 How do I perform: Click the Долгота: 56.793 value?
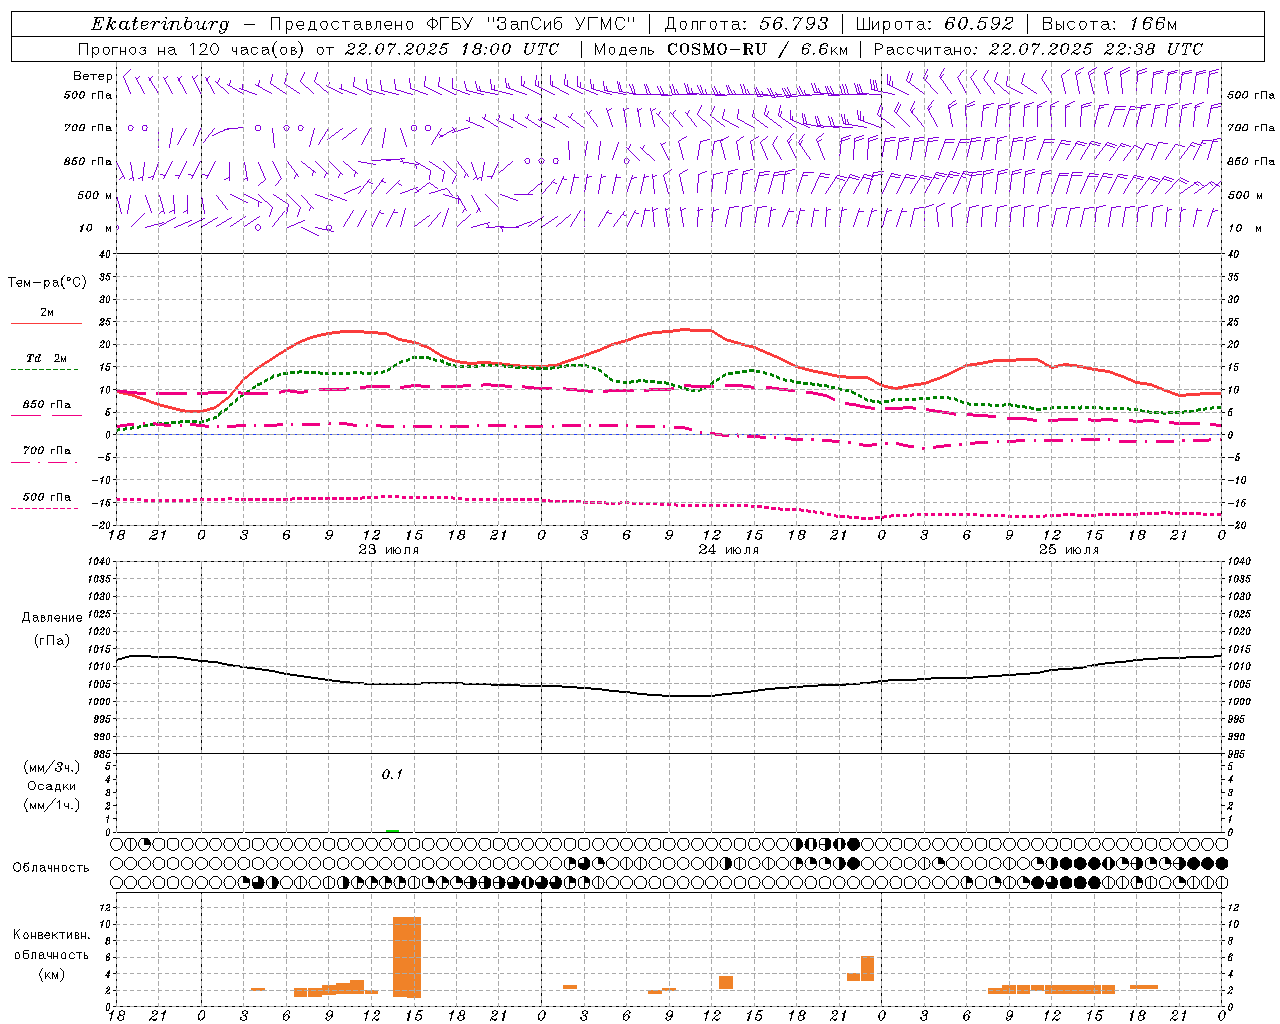(747, 24)
